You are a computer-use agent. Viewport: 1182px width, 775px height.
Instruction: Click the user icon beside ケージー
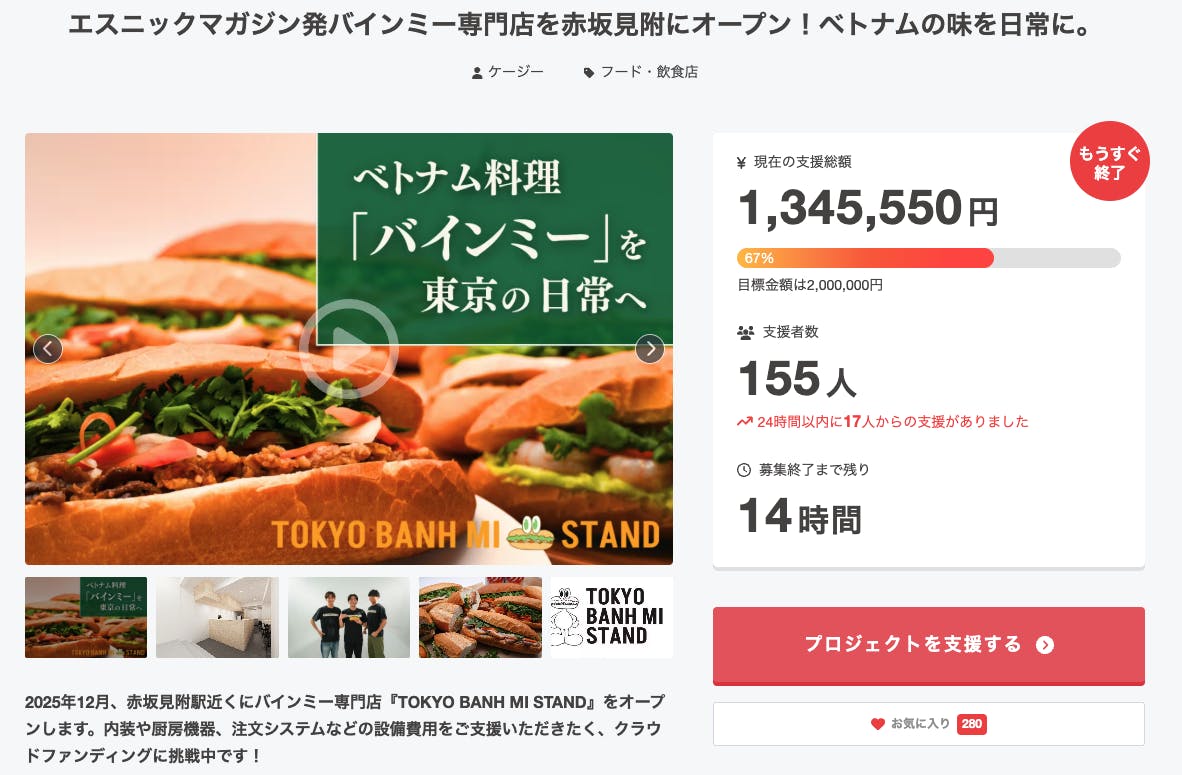tap(477, 72)
